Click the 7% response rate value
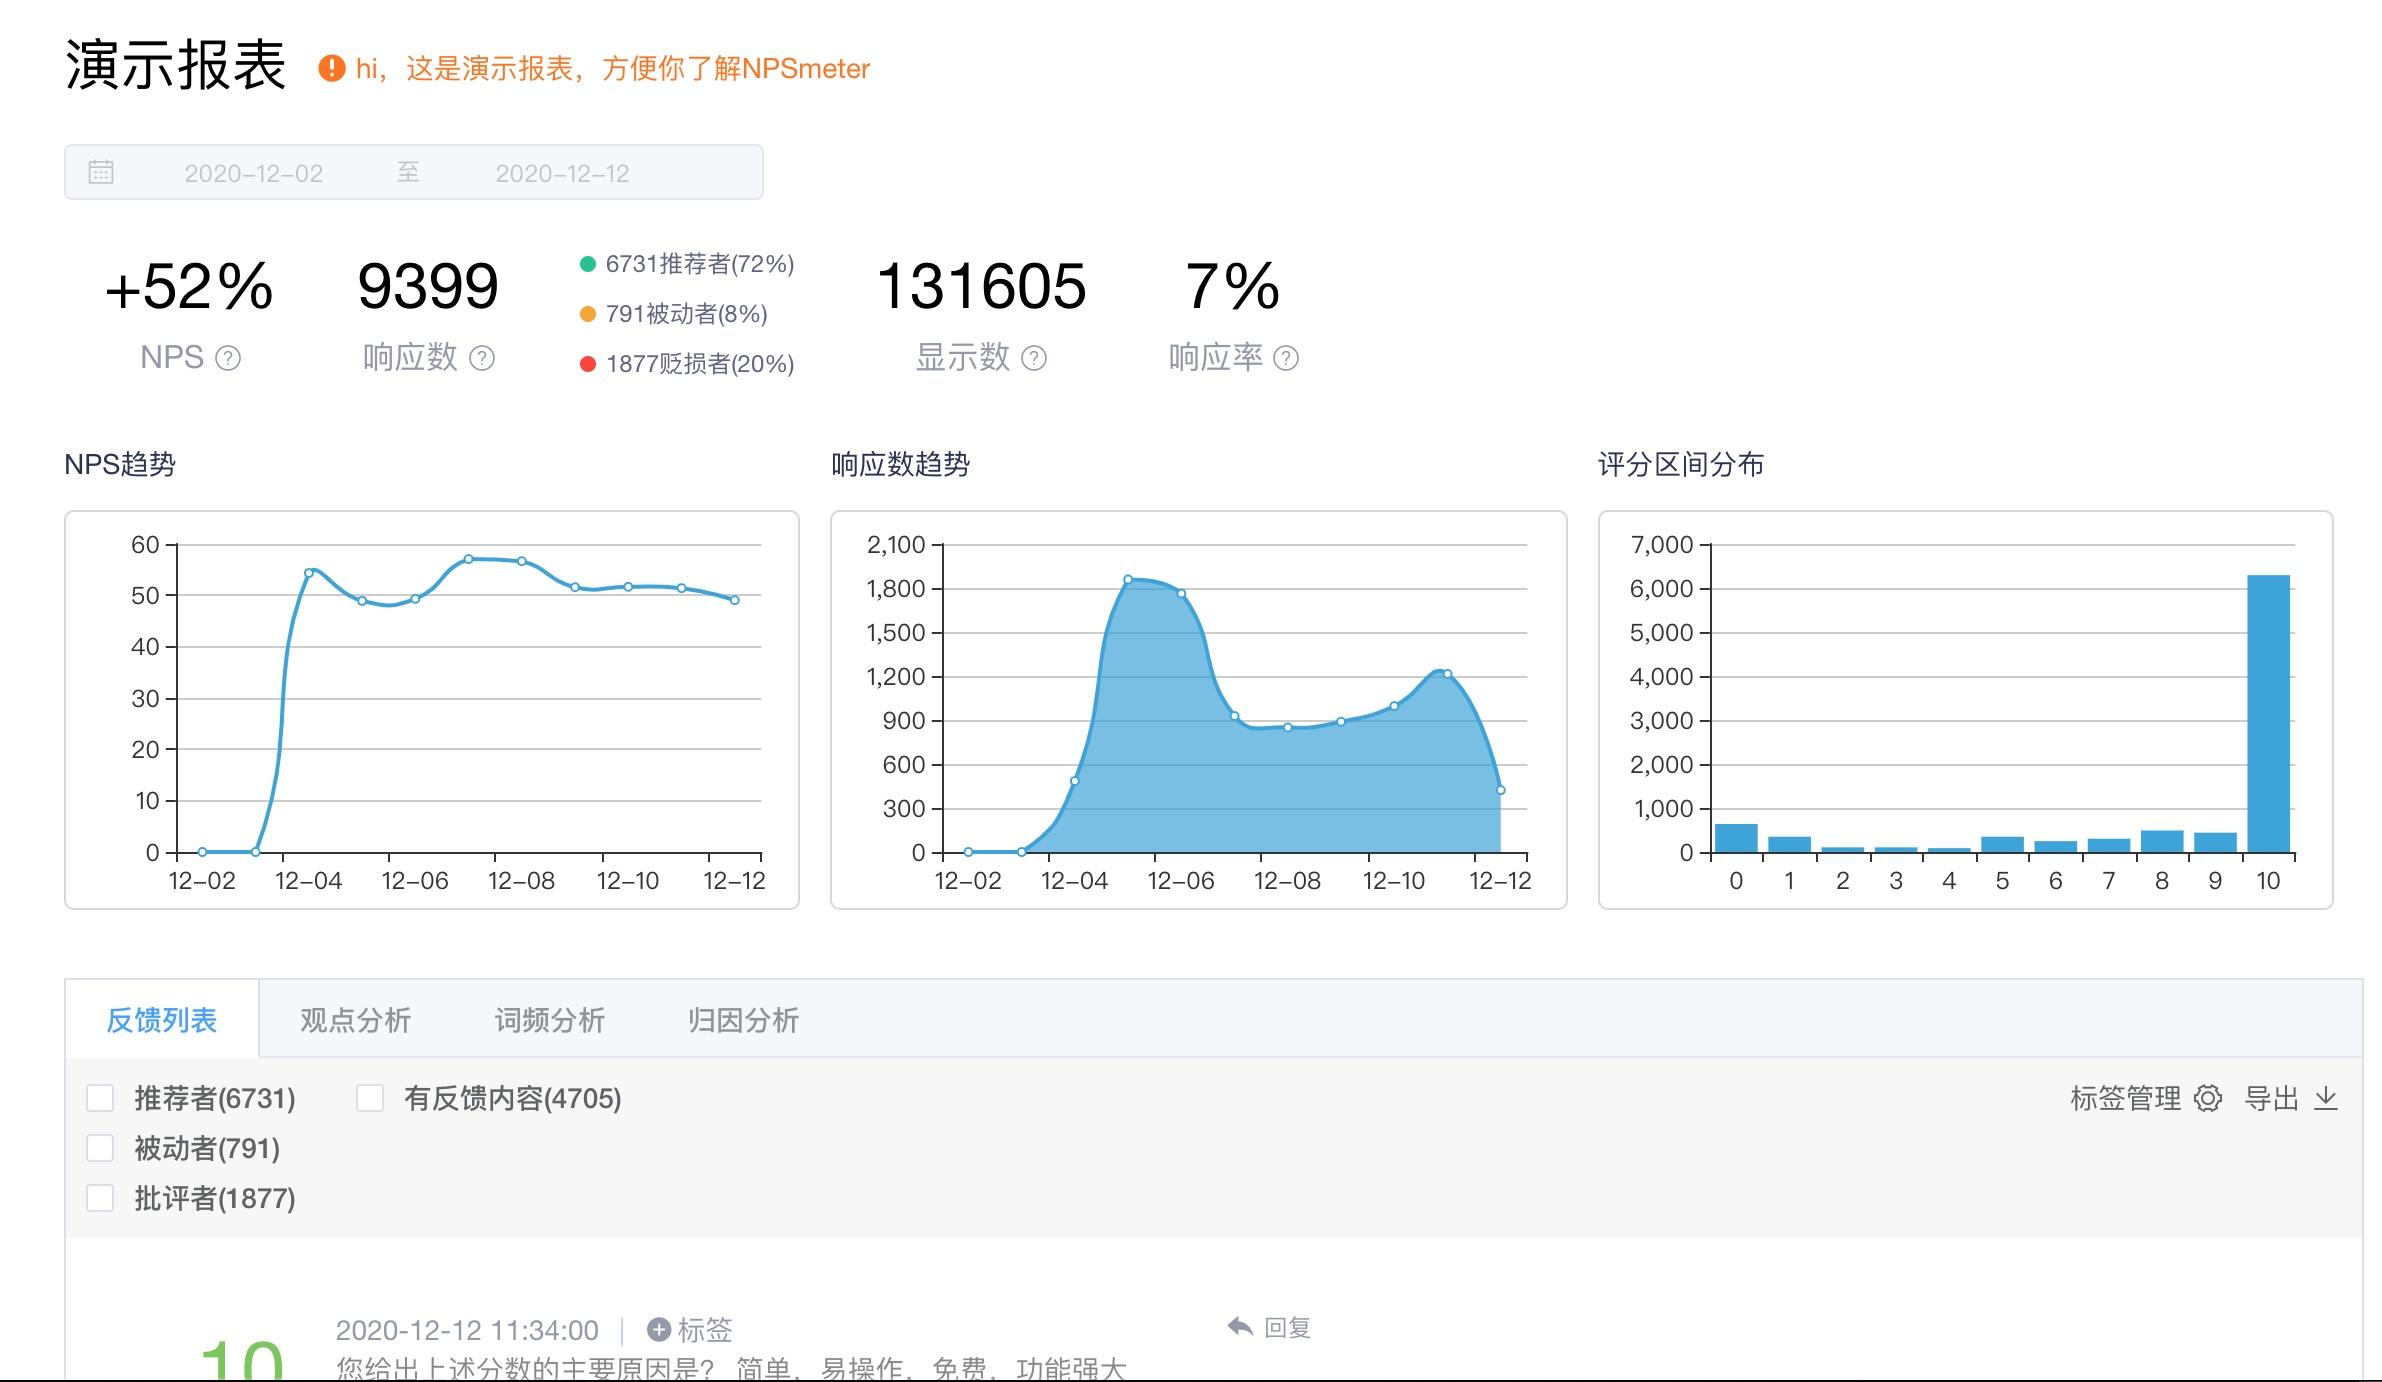 1232,287
